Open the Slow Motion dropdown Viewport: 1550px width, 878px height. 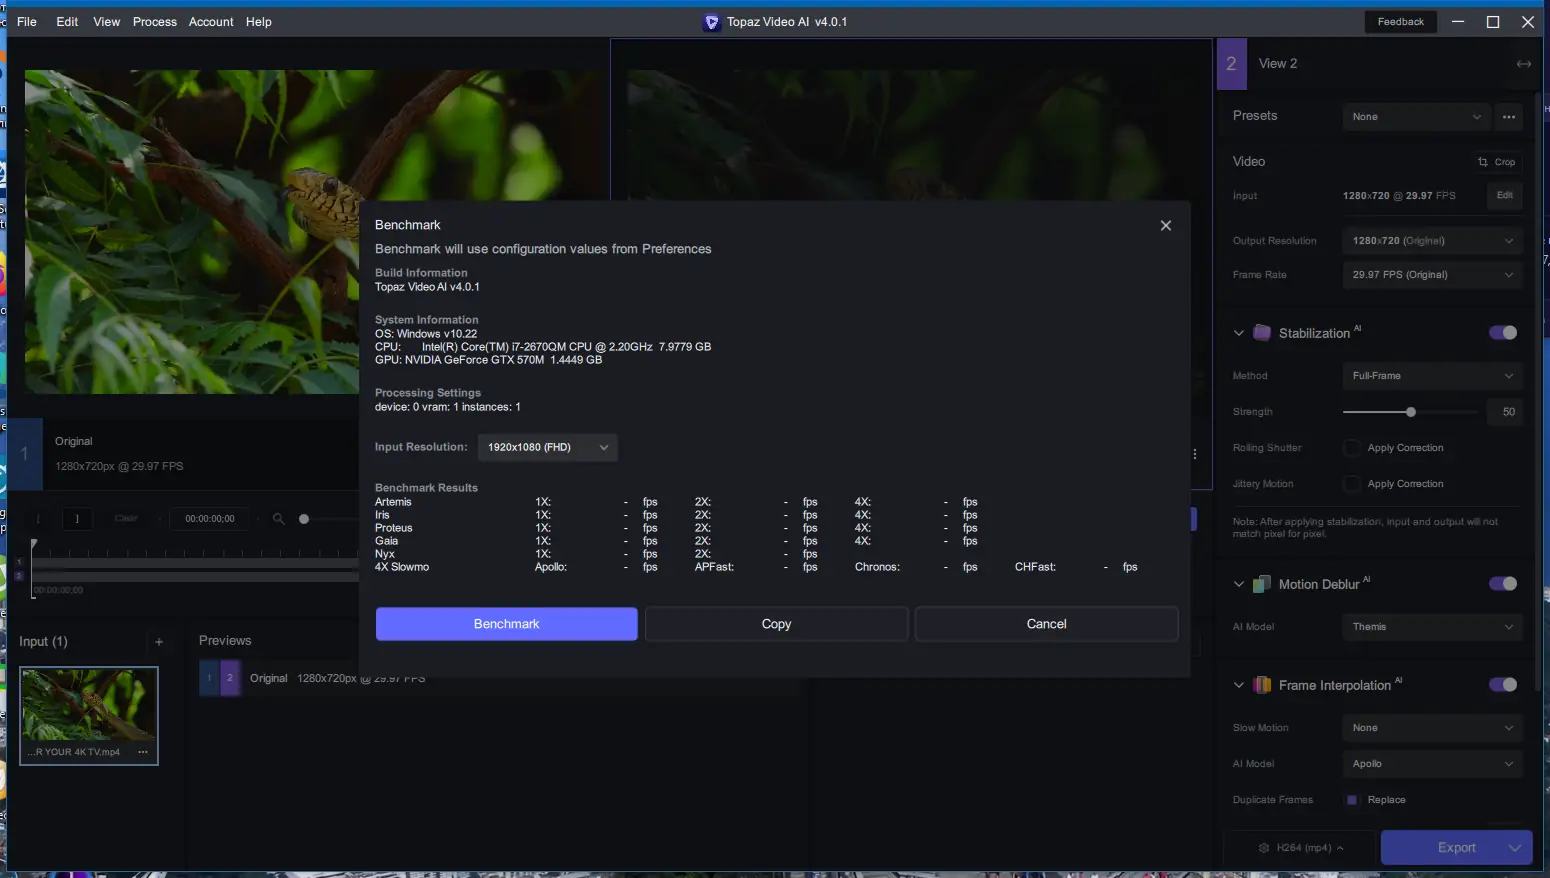click(1432, 728)
